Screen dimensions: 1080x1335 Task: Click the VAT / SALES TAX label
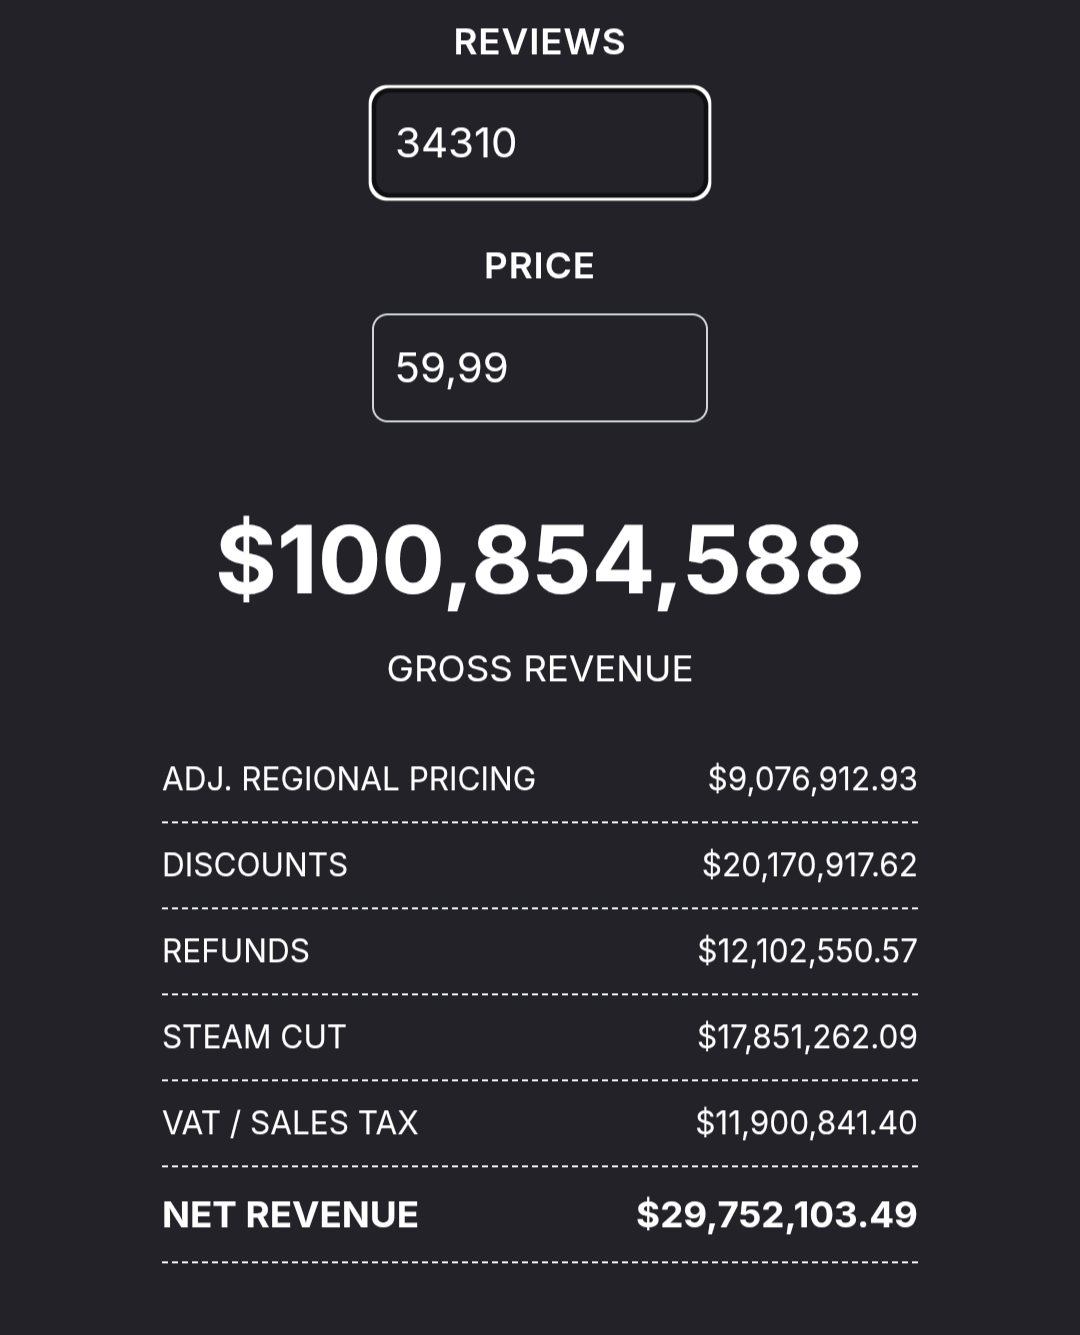290,1123
